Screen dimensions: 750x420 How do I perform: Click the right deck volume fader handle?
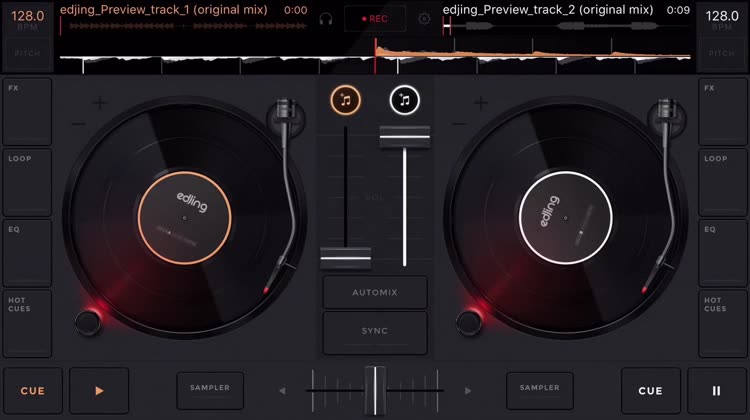click(405, 136)
